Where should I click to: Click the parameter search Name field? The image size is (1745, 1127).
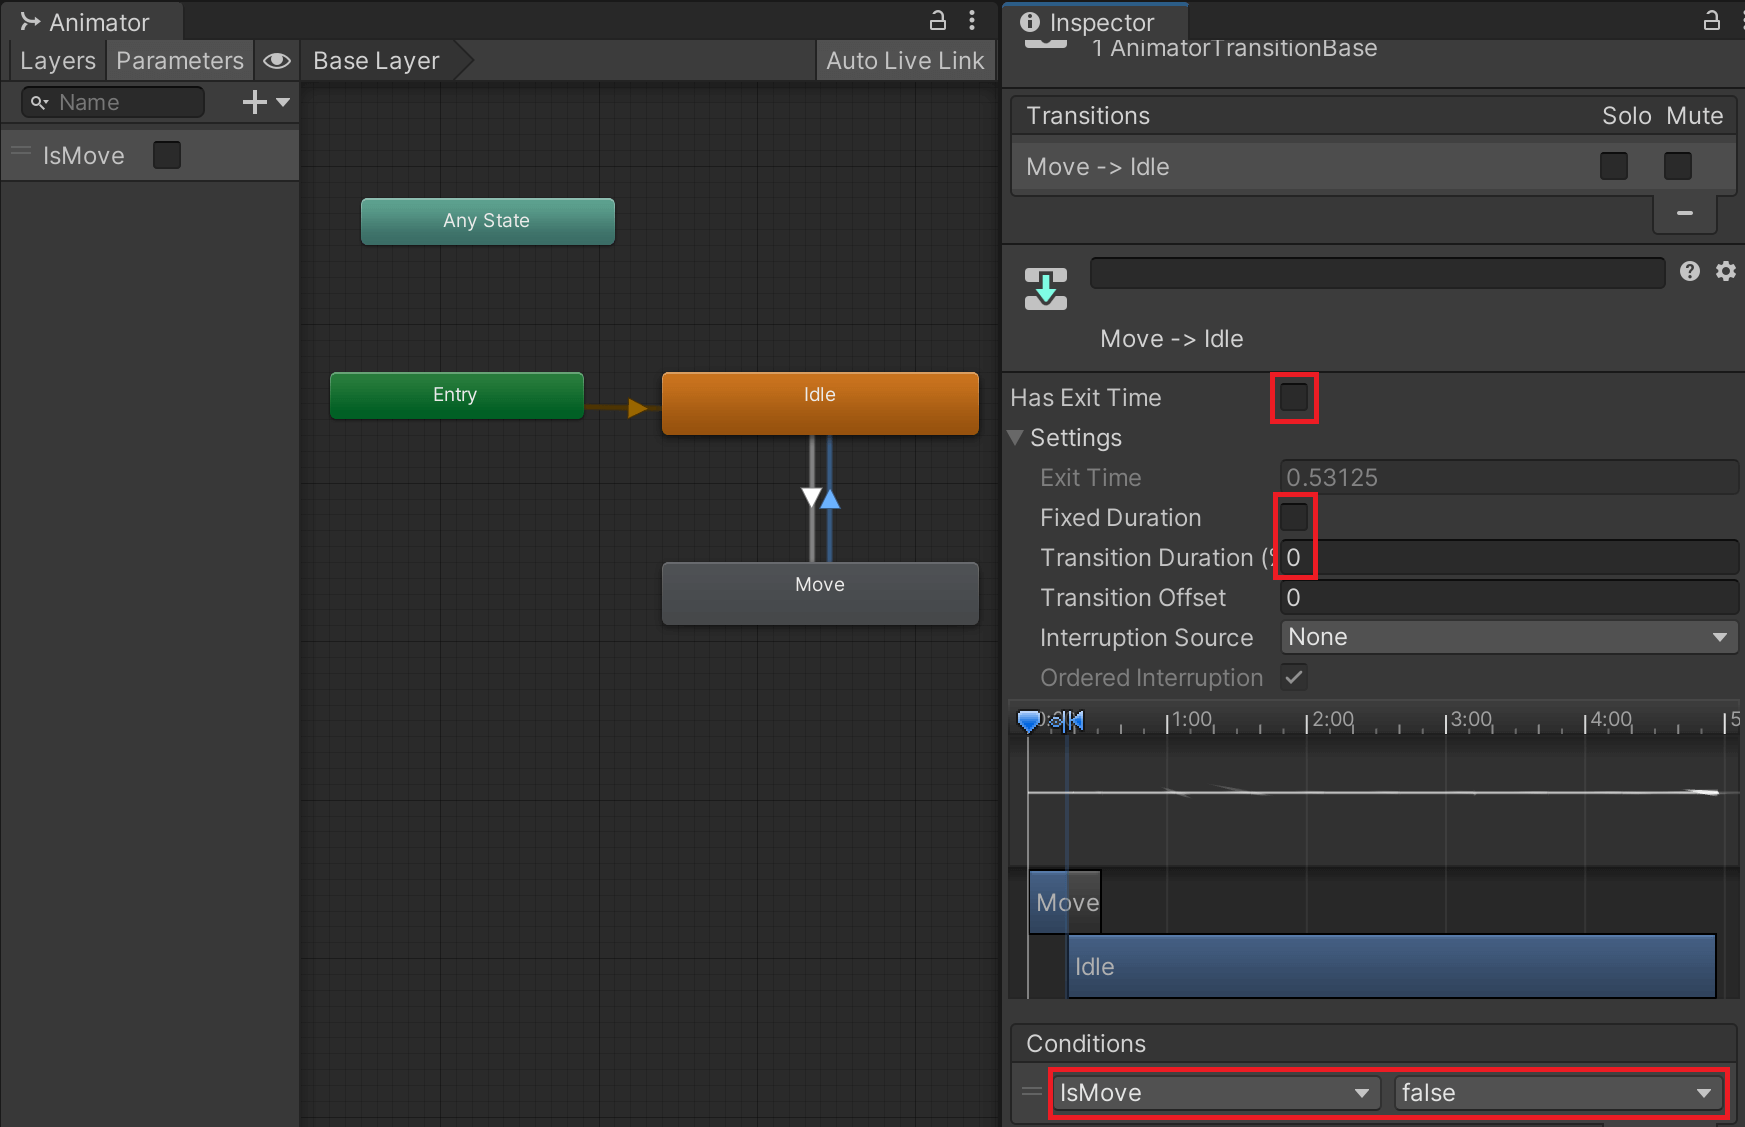[x=113, y=102]
